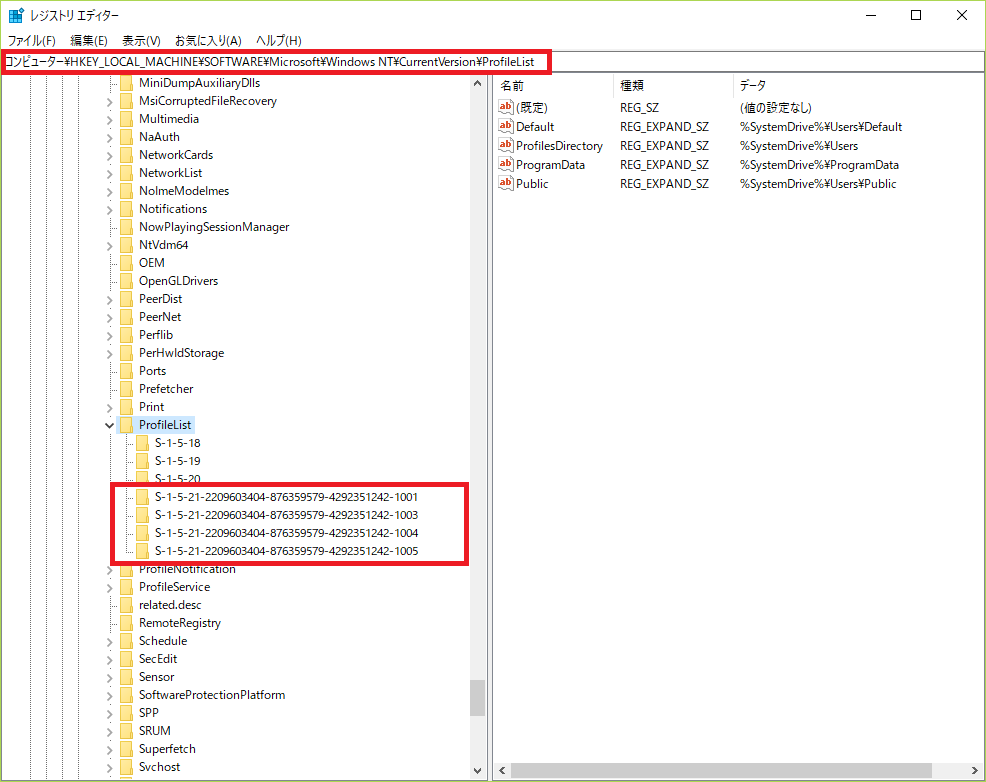Click the folder icon of the S-1-5-18 key
986x782 pixels.
[142, 443]
